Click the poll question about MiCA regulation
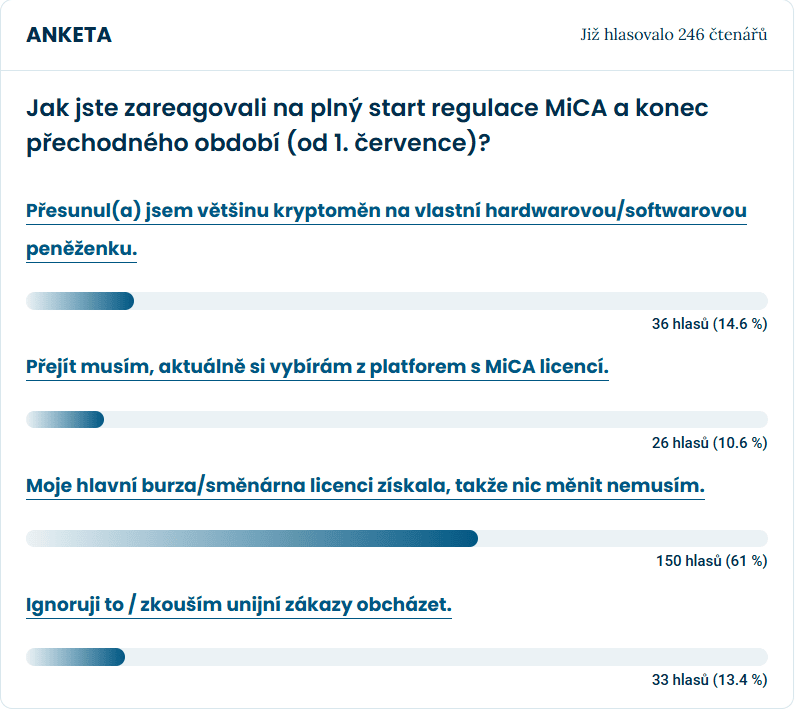Image resolution: width=798 pixels, height=710 pixels. [367, 125]
